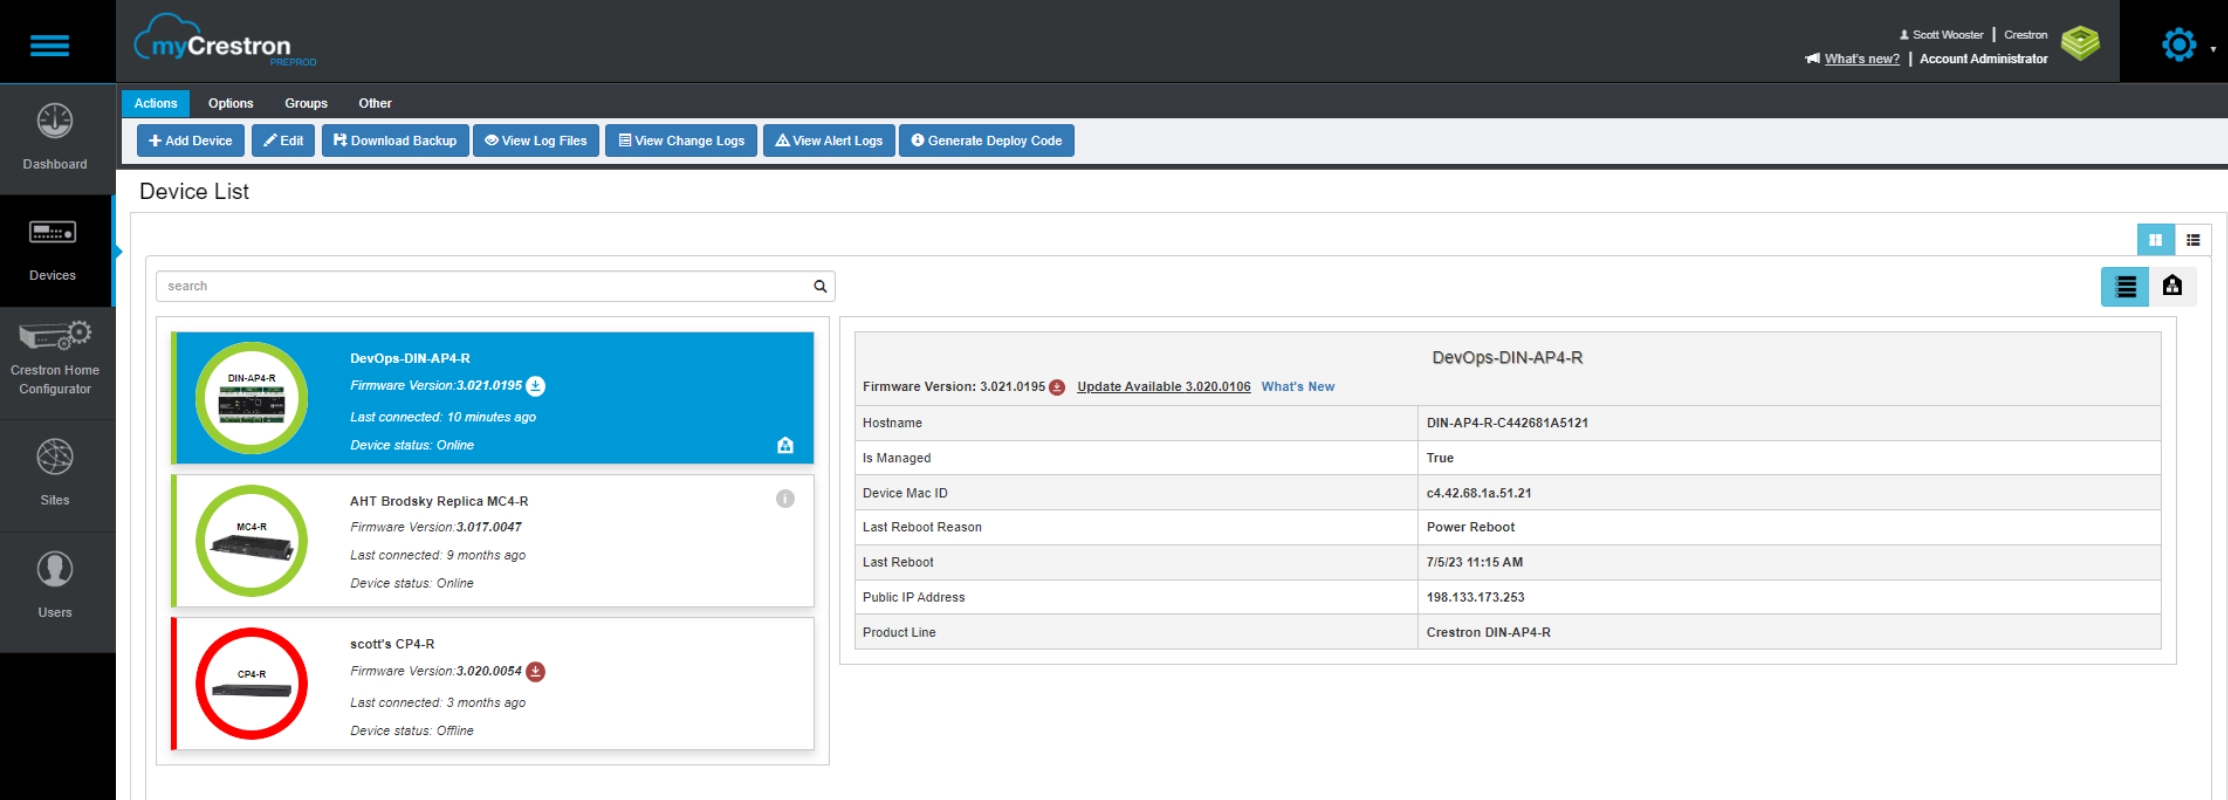2228x800 pixels.
Task: Switch to the Groups tab
Action: [x=306, y=103]
